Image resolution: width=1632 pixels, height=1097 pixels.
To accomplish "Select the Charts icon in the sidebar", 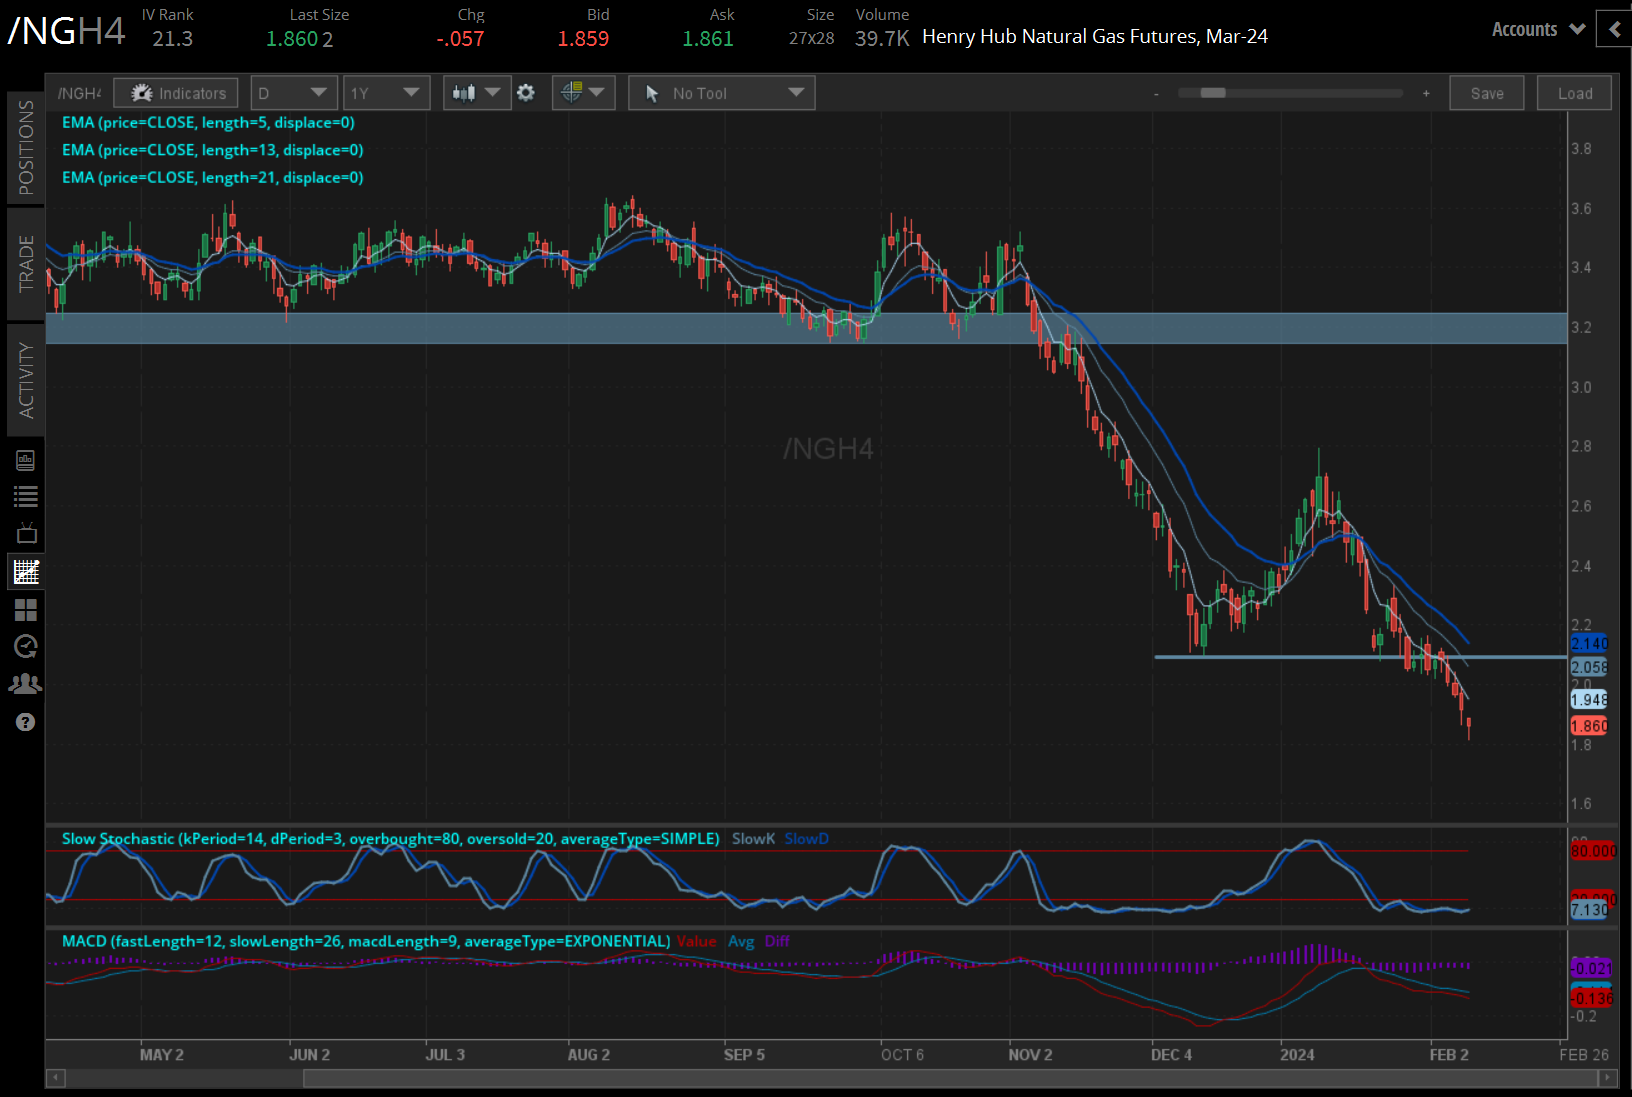I will pyautogui.click(x=26, y=571).
